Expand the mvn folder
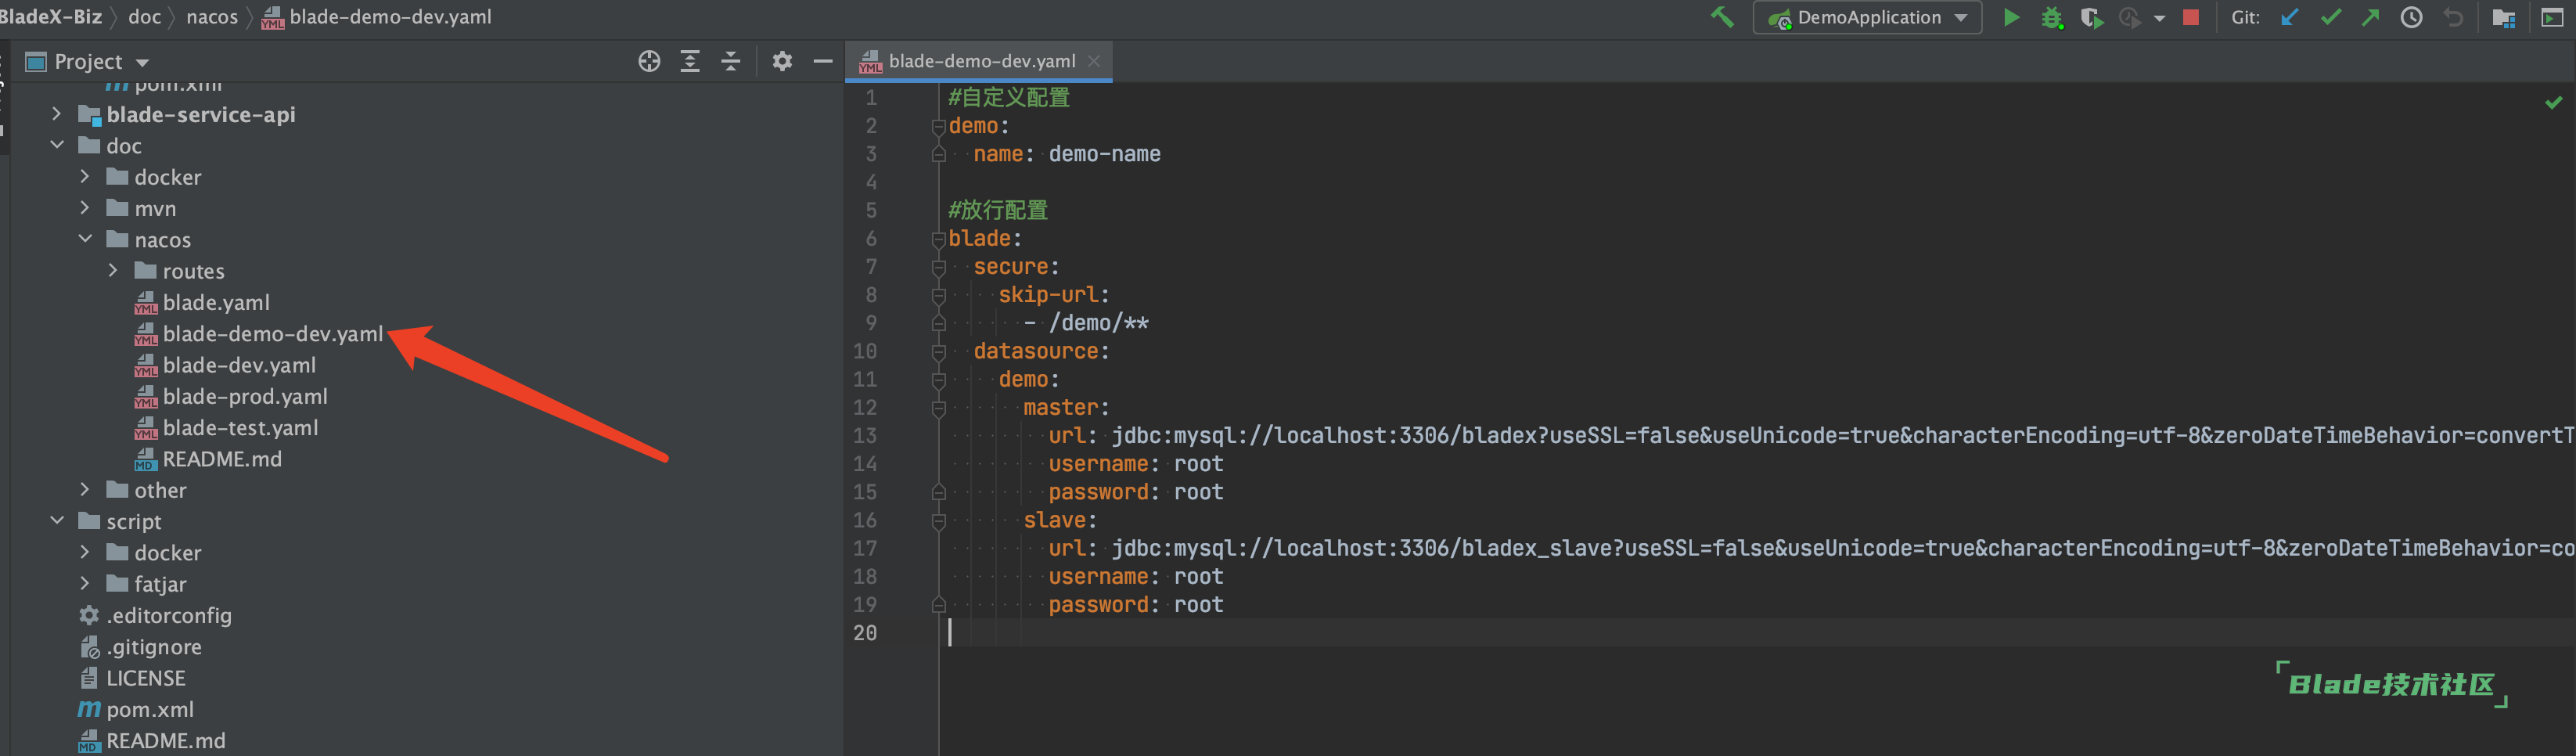The height and width of the screenshot is (756, 2576). coord(85,208)
